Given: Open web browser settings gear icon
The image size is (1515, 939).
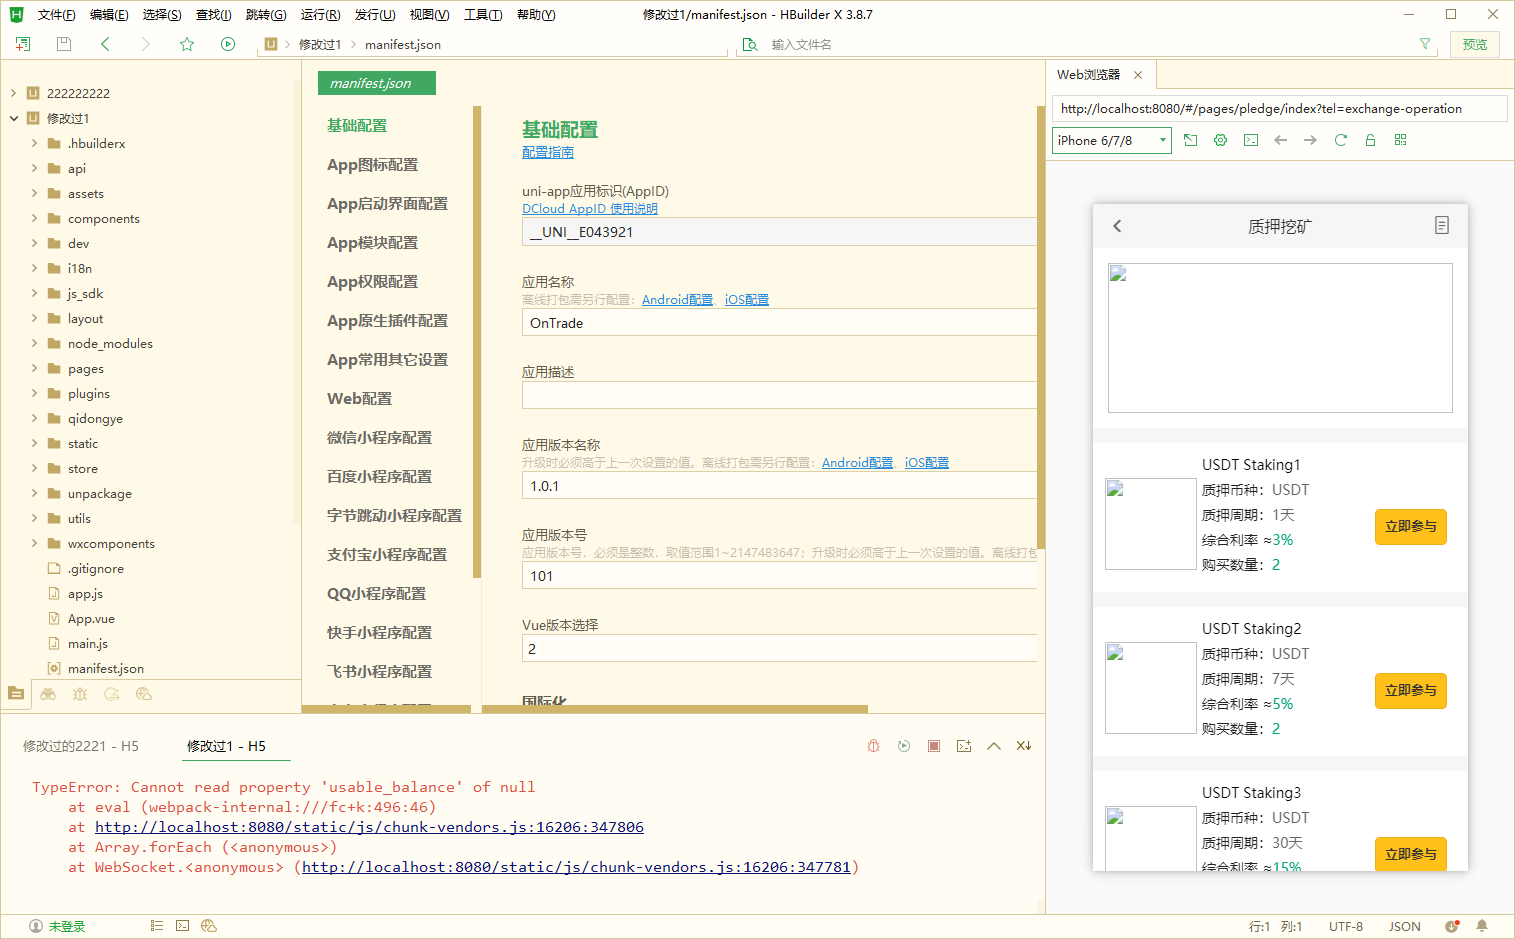Looking at the screenshot, I should tap(1220, 140).
